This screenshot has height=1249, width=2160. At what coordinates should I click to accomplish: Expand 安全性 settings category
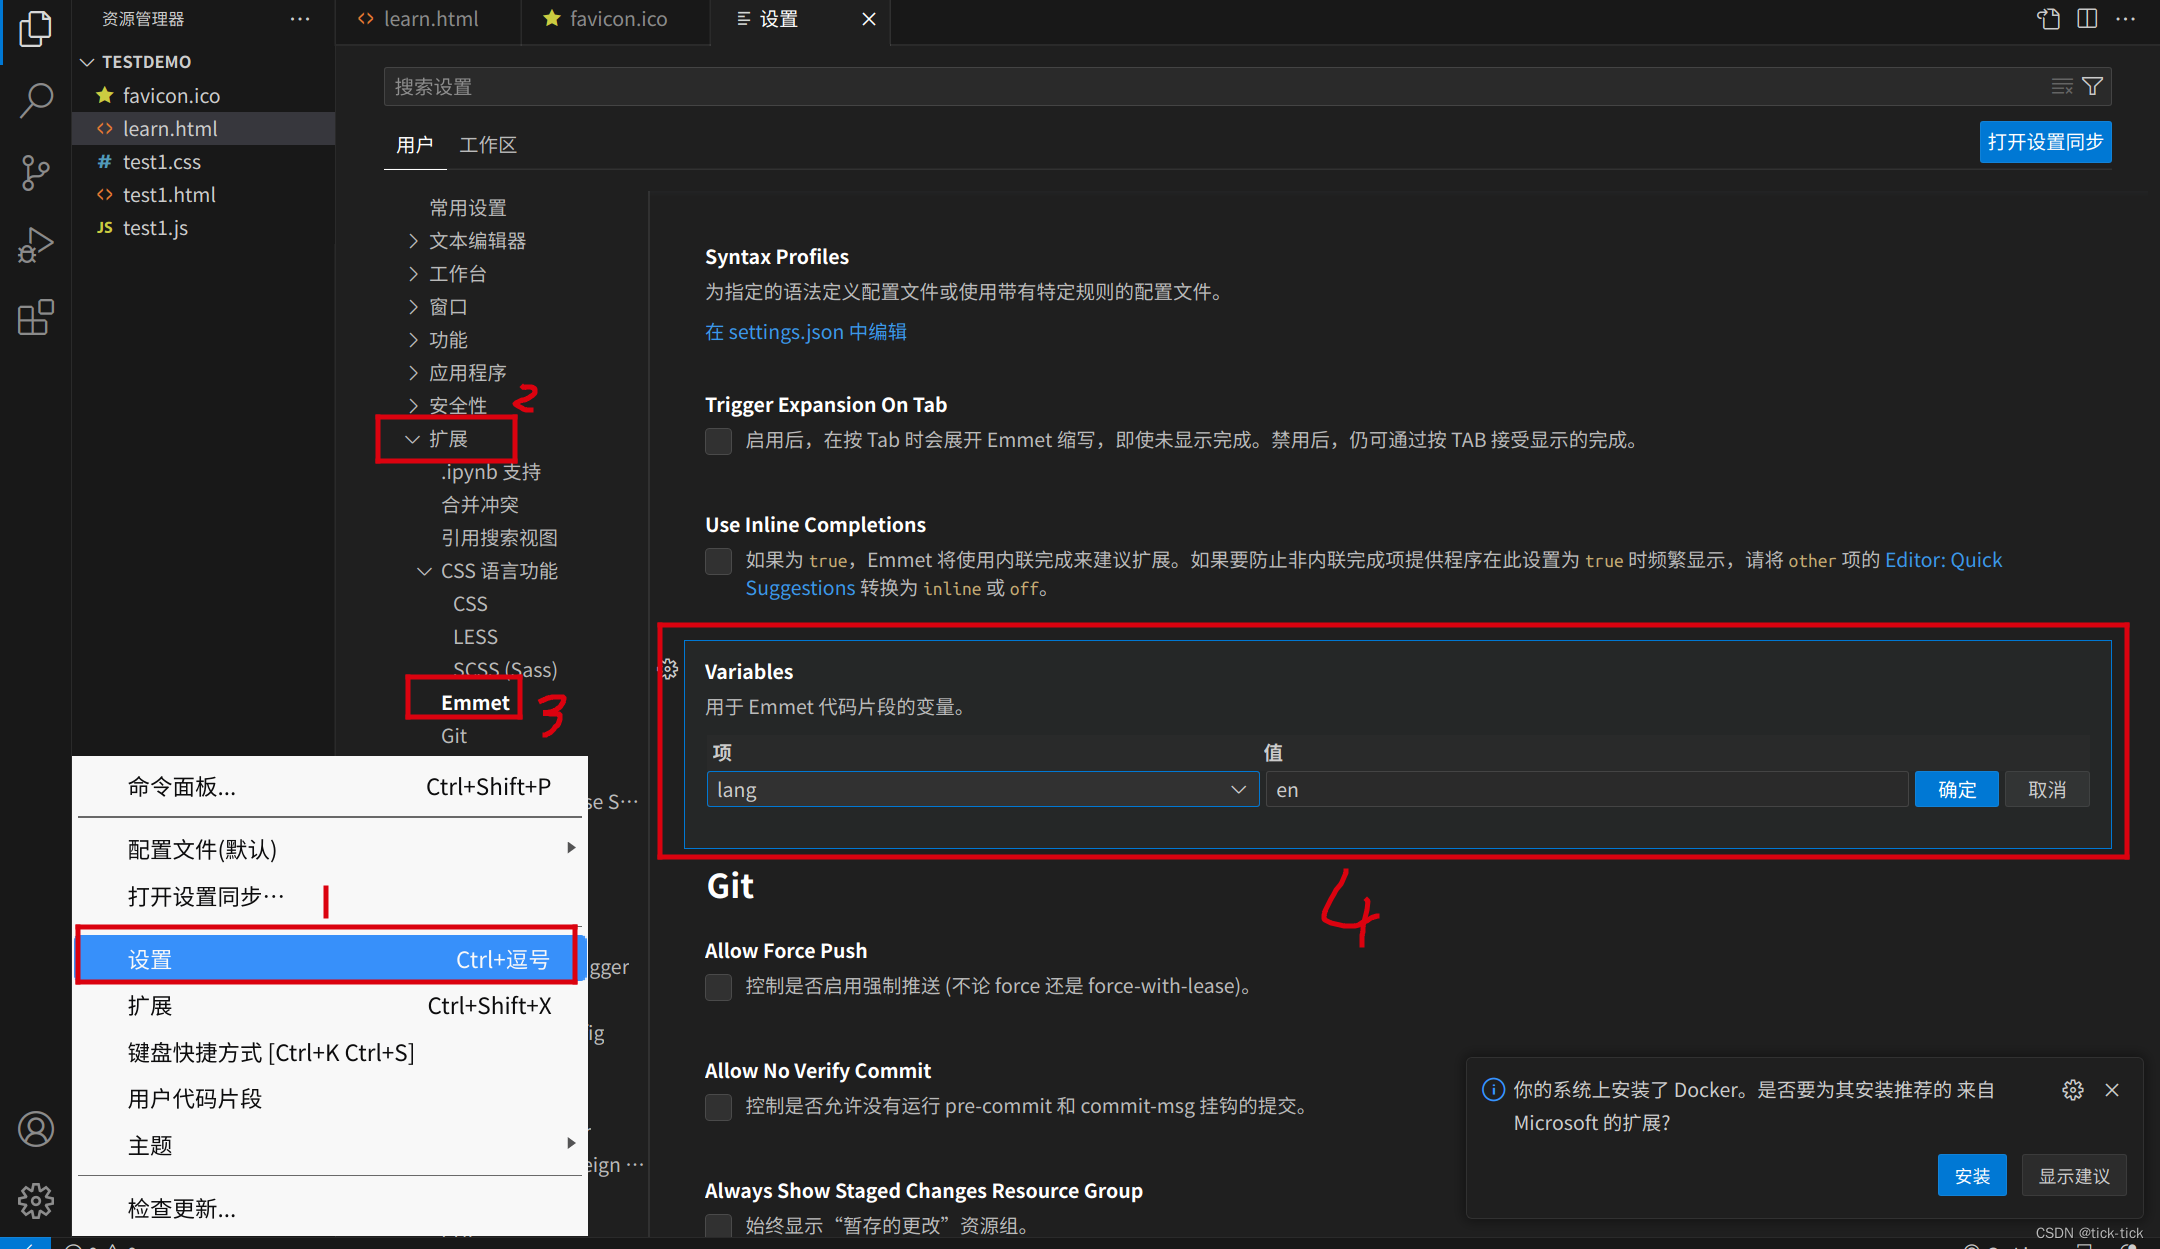coord(413,406)
